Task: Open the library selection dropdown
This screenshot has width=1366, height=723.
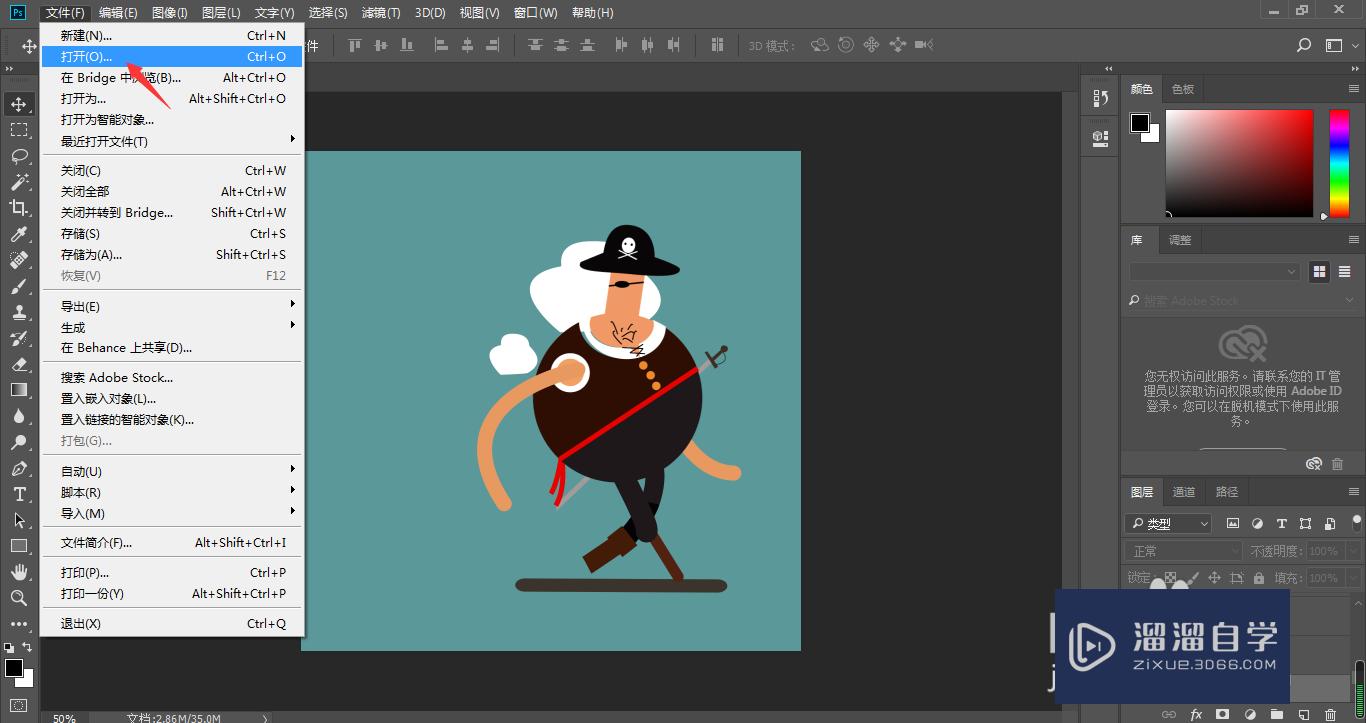Action: click(x=1214, y=271)
